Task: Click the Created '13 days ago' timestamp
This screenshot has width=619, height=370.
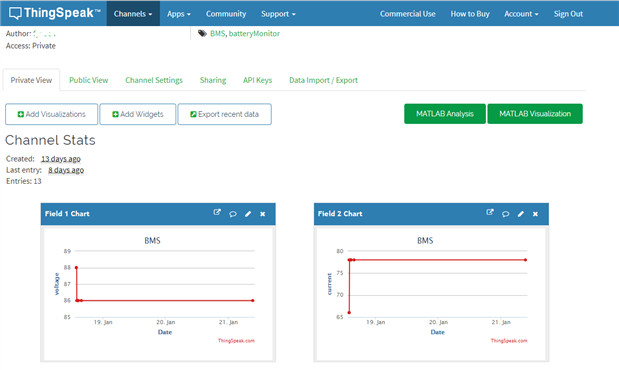Action: pyautogui.click(x=61, y=159)
